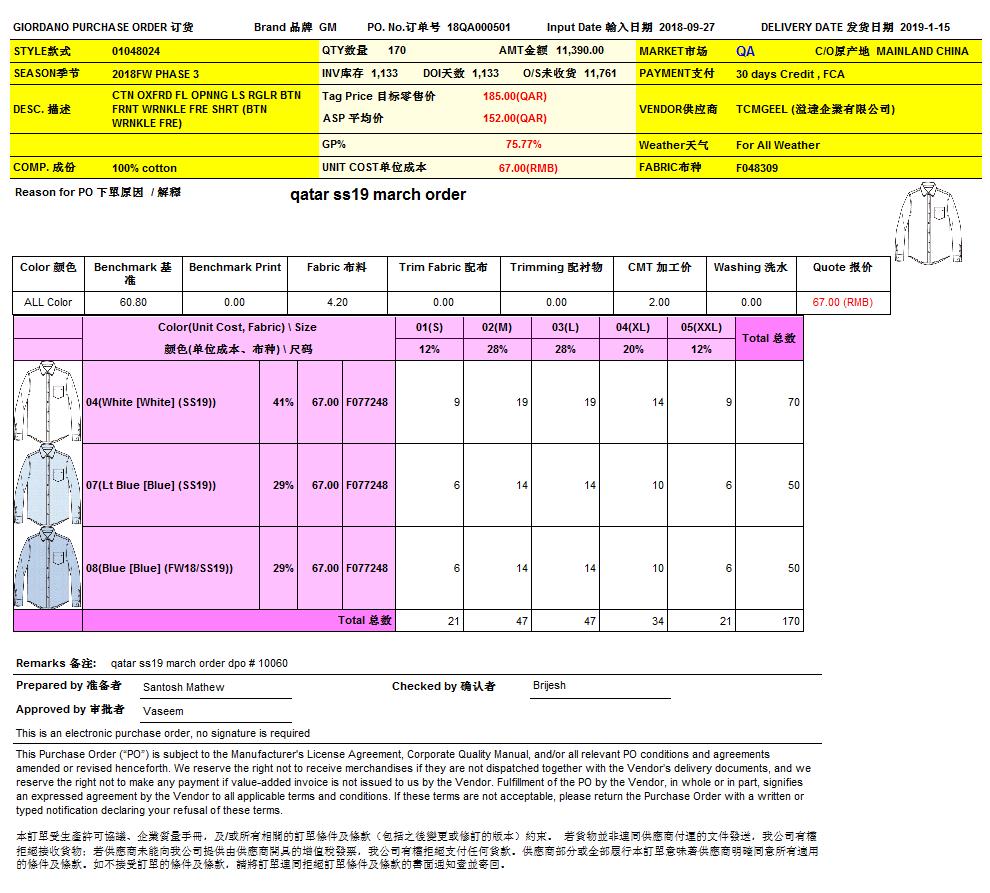The width and height of the screenshot is (990, 893).
Task: Click the 04(White [White] (SS19)) color label
Action: pos(151,402)
